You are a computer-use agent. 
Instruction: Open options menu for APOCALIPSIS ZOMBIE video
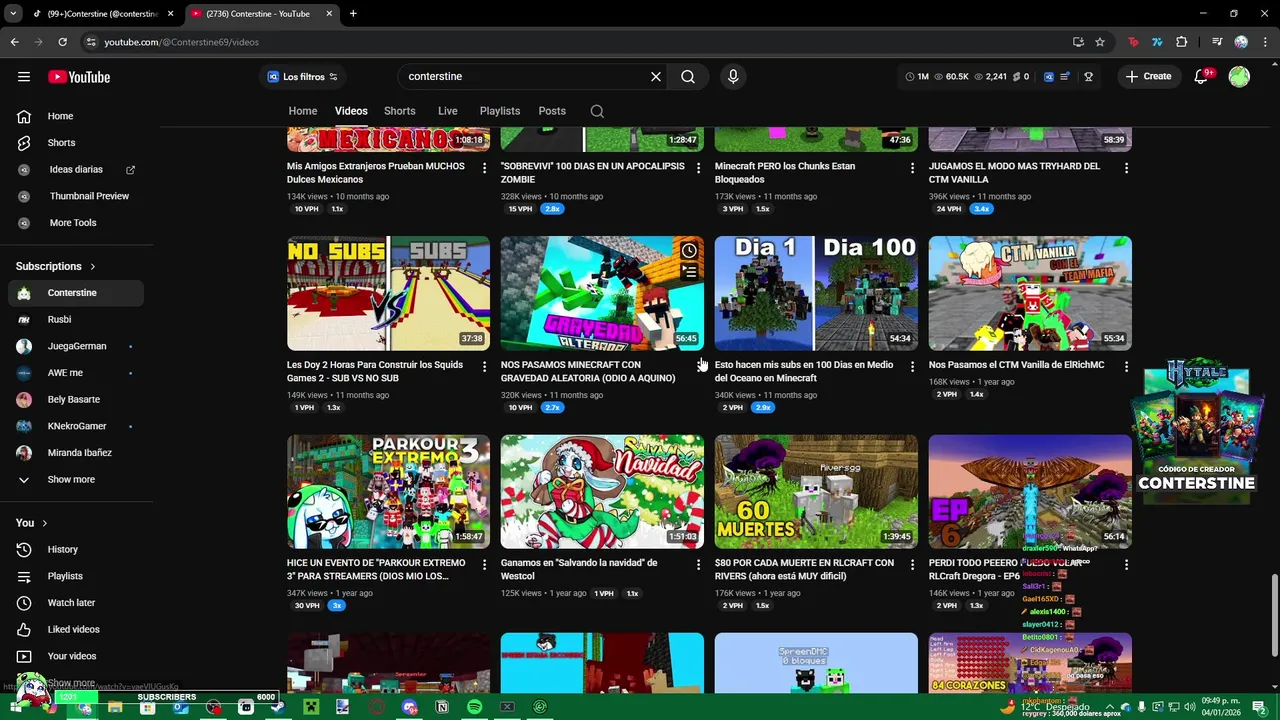(698, 168)
